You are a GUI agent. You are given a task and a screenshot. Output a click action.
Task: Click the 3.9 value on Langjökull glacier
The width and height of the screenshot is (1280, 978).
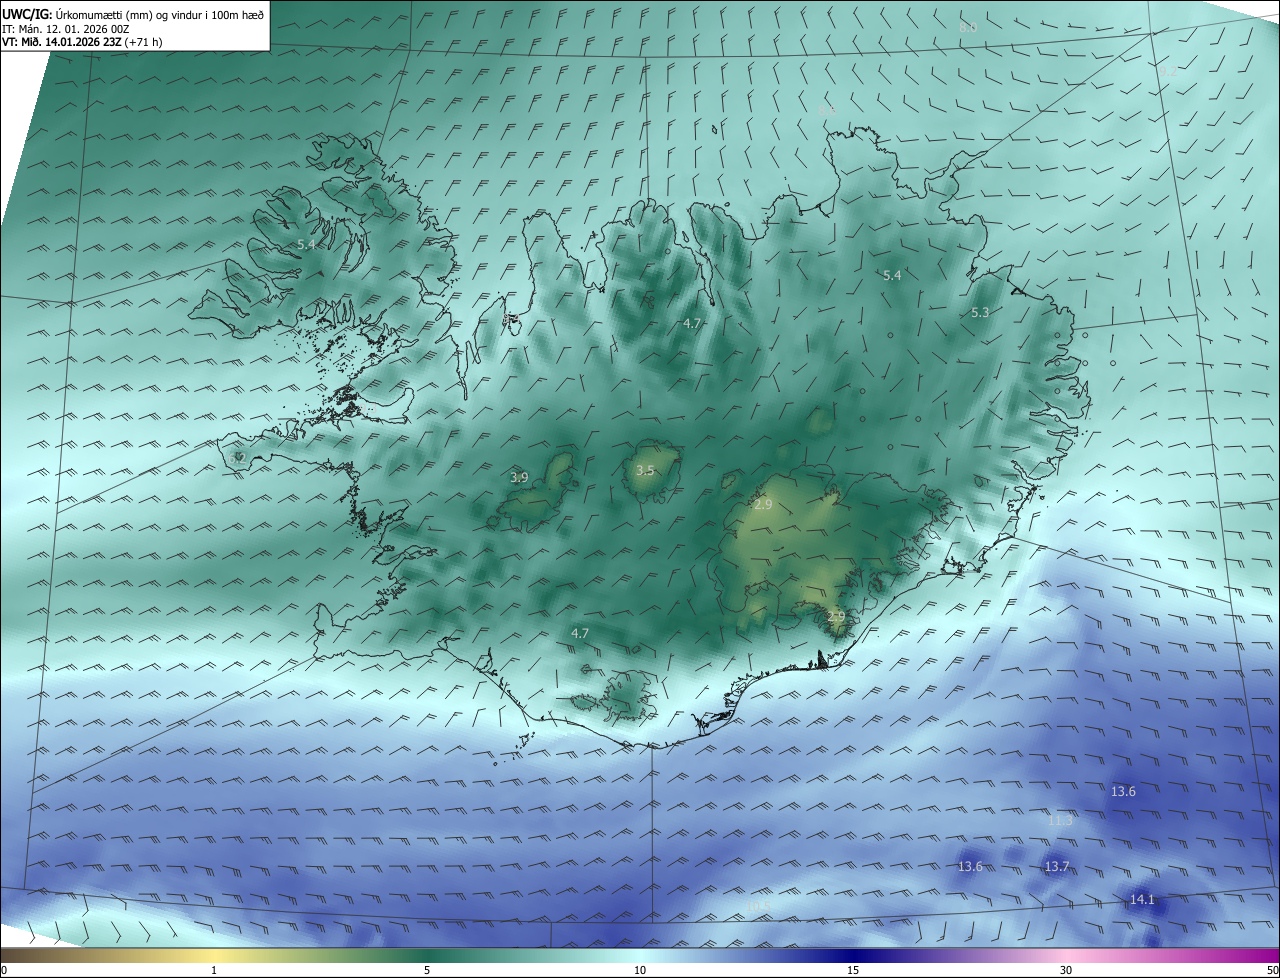click(519, 477)
